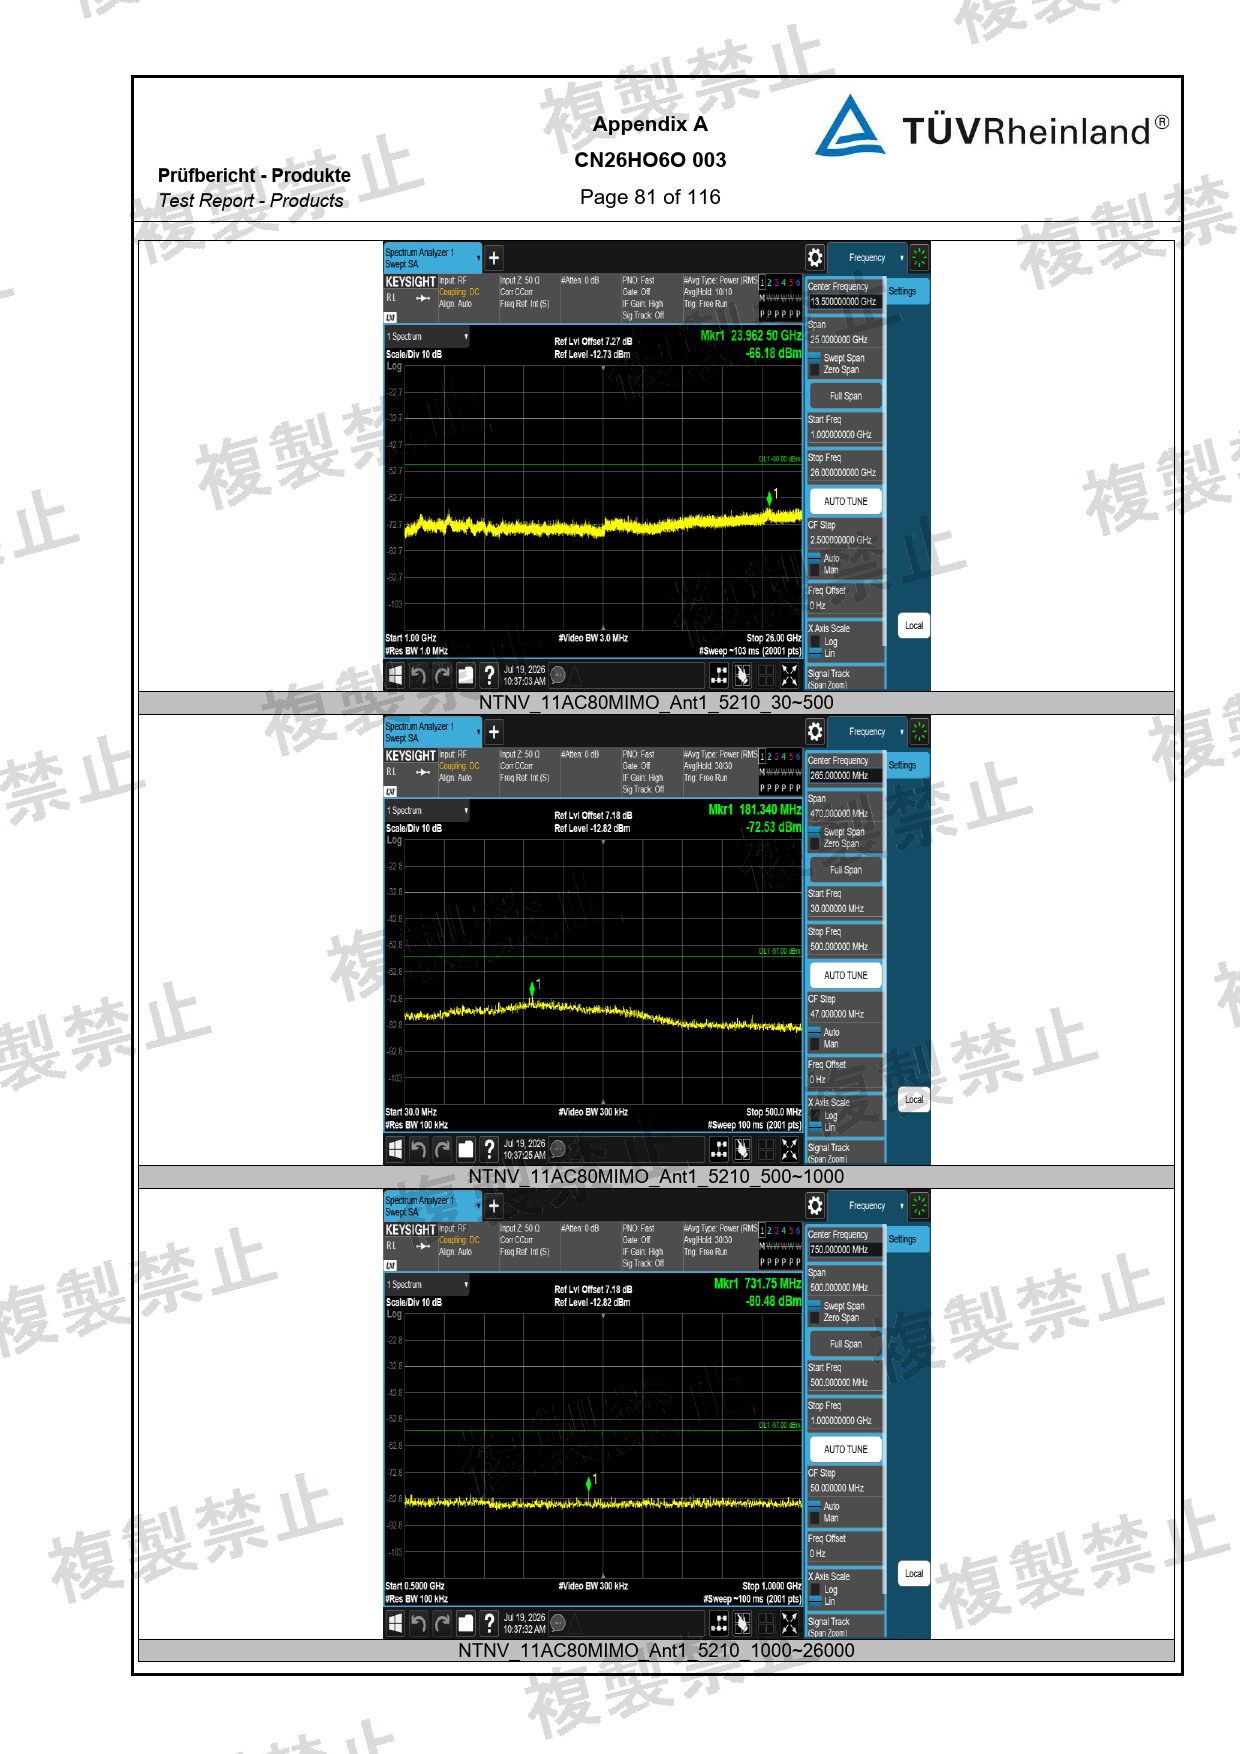The width and height of the screenshot is (1240, 1754).
Task: Open settings gear in the 1–26 GHz analyzer screenshot
Action: coord(815,258)
